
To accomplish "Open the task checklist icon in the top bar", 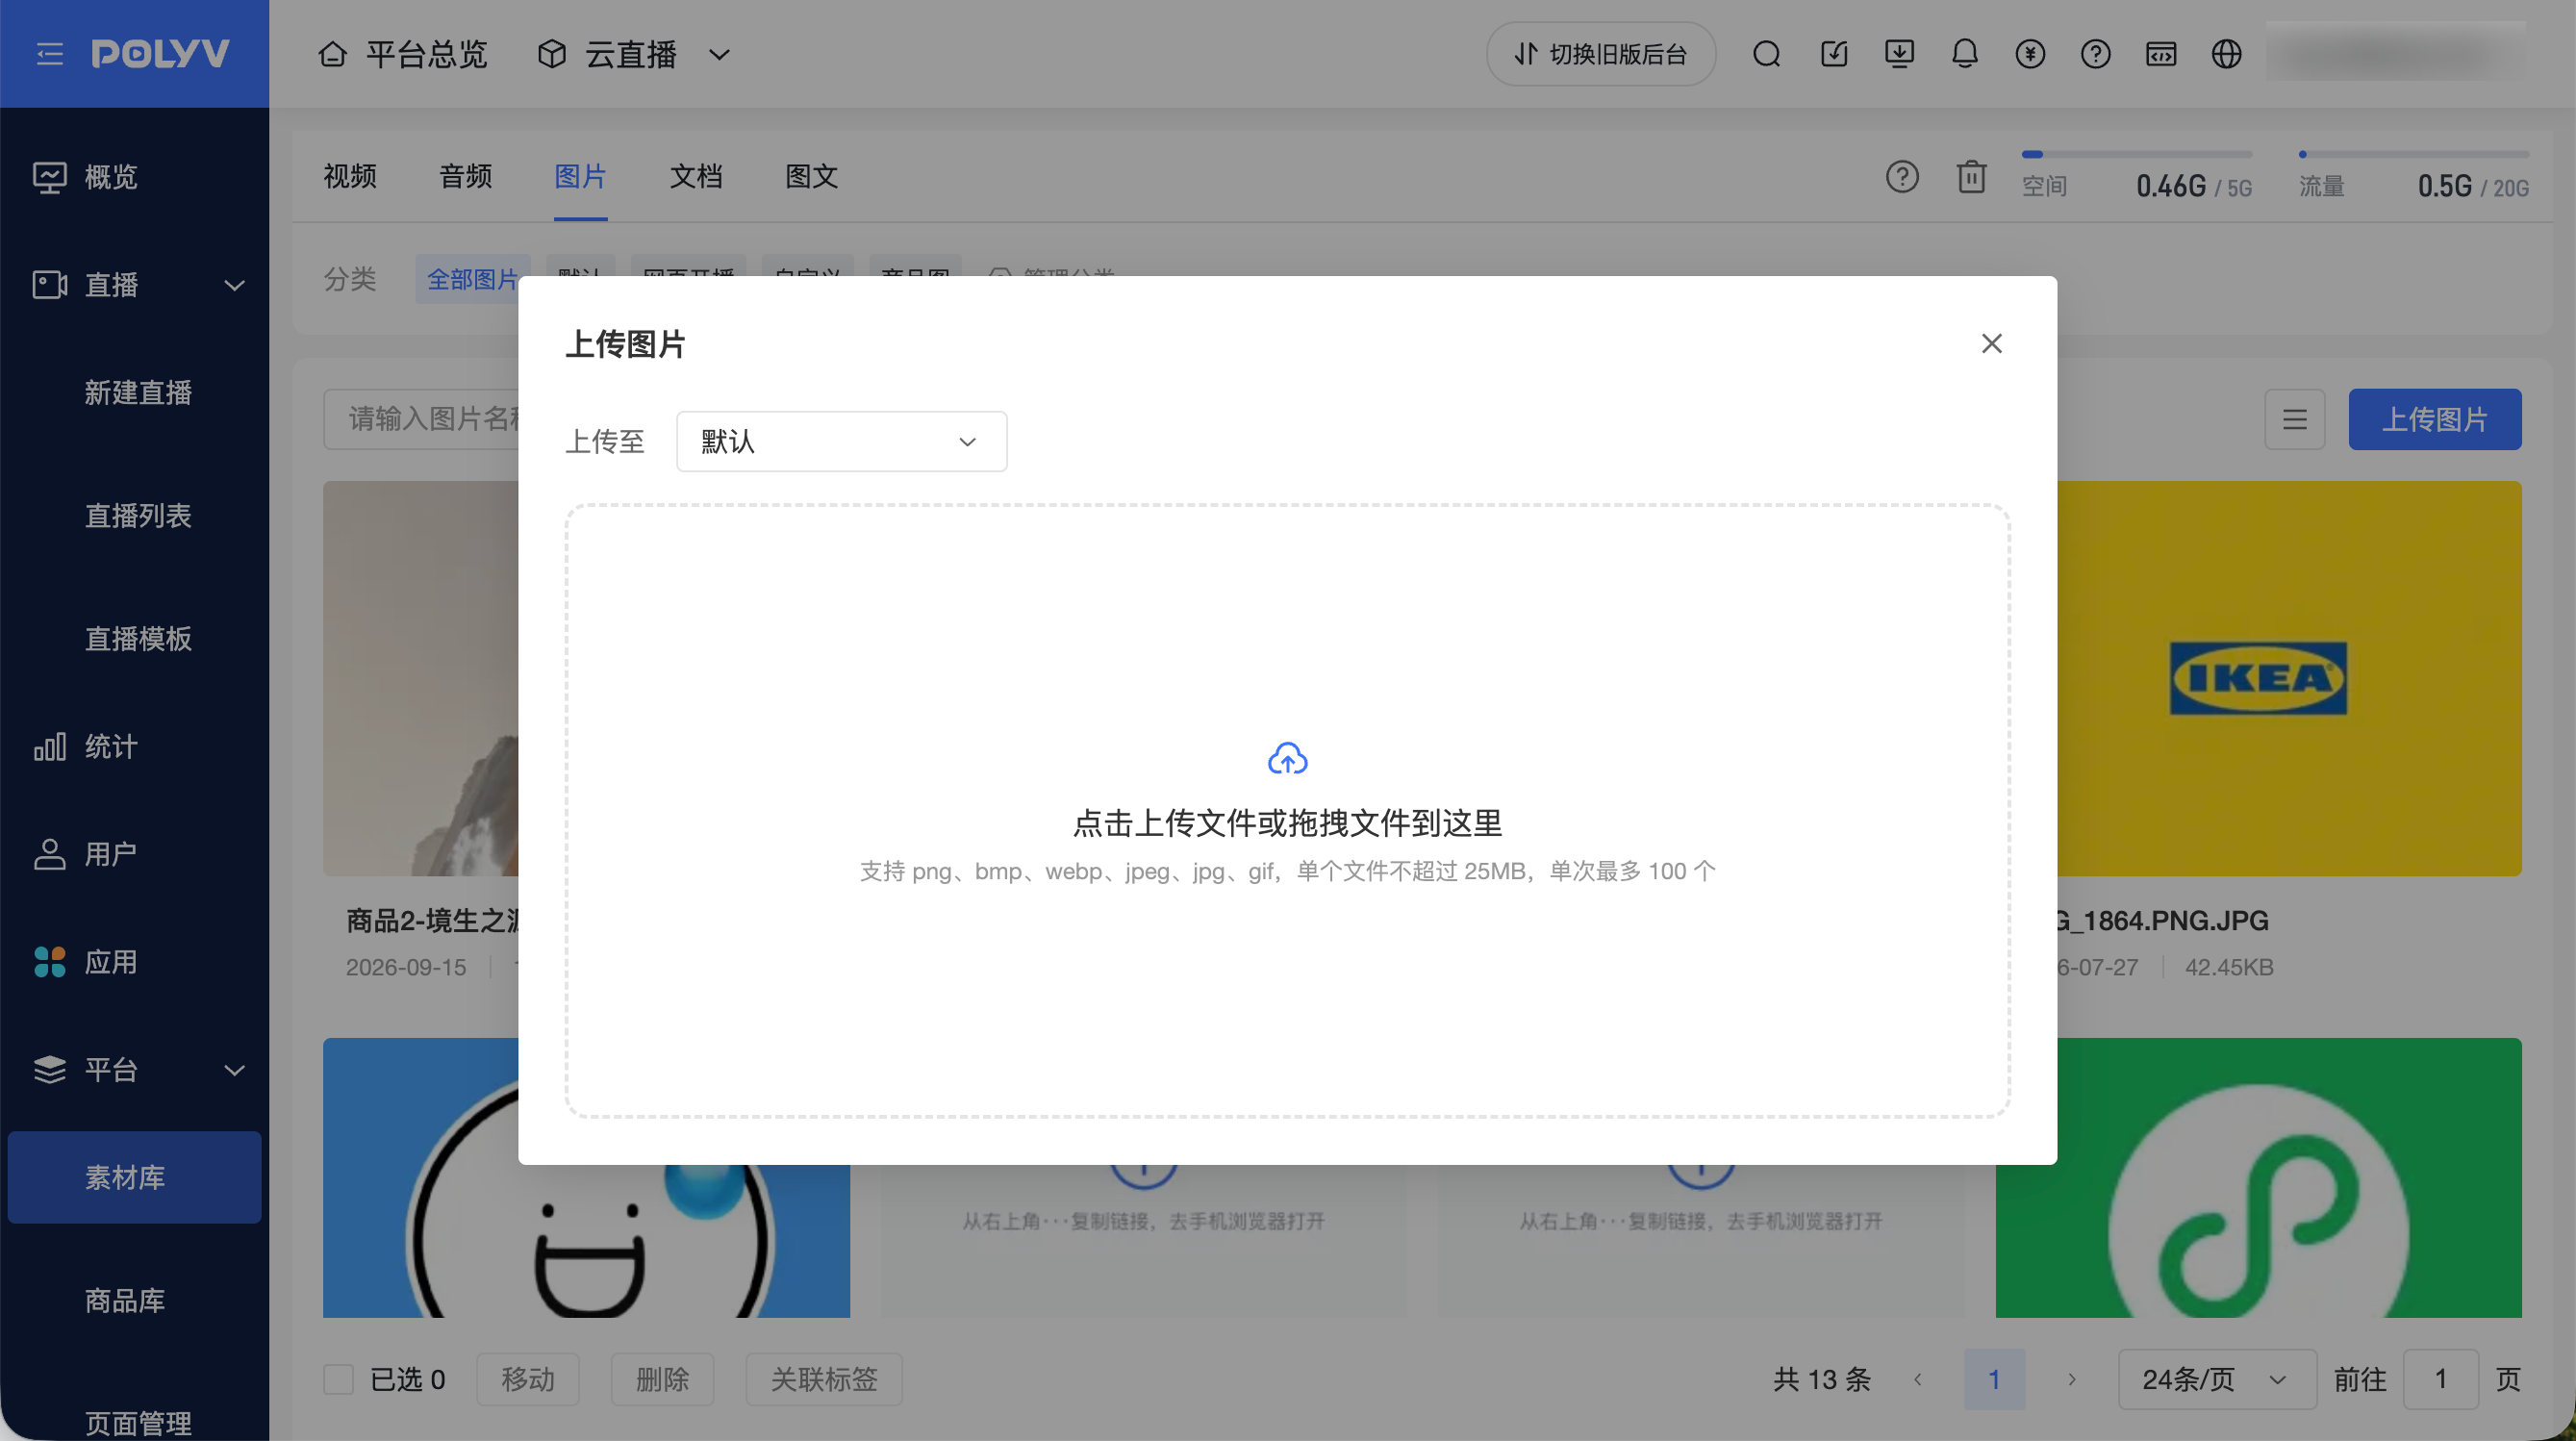I will [x=1834, y=54].
